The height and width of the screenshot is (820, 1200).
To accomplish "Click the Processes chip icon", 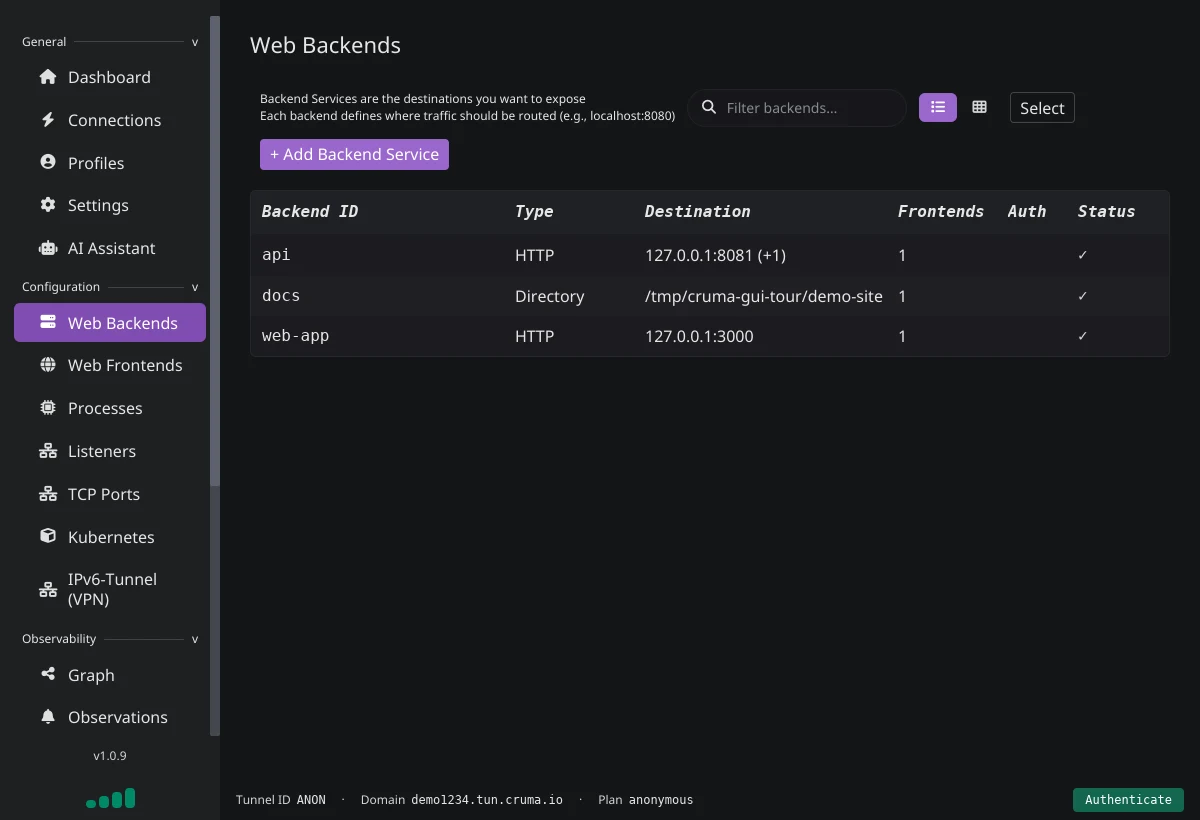I will point(47,408).
